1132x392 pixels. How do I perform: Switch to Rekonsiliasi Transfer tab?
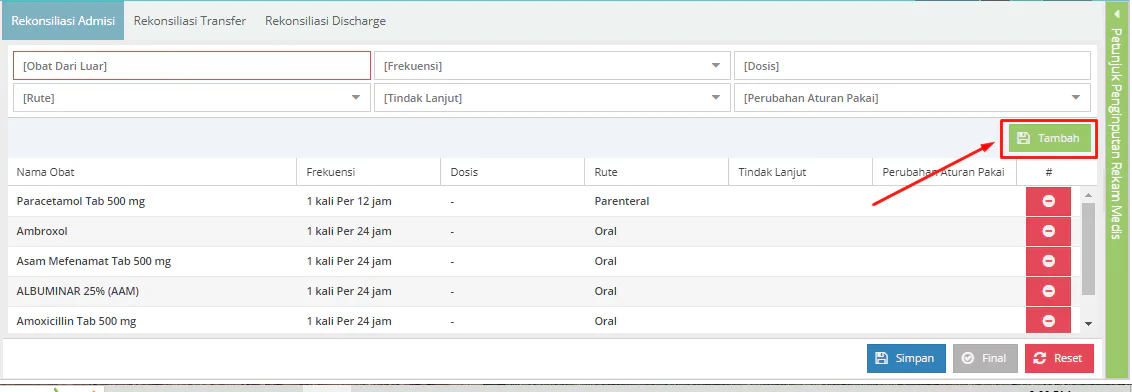click(190, 21)
